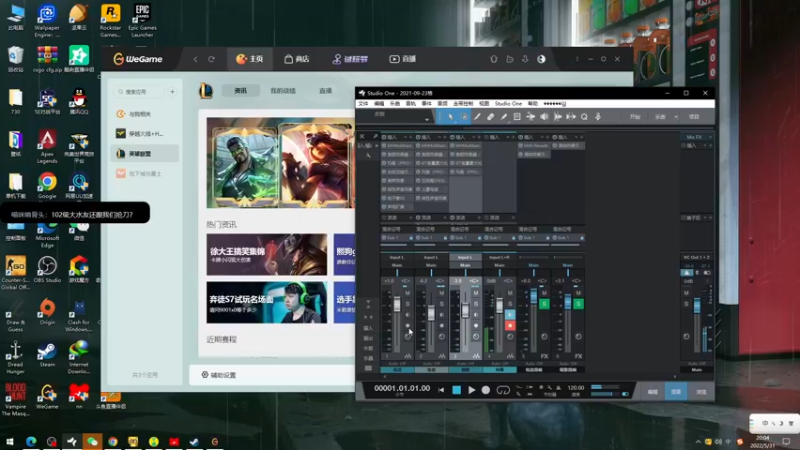Disable record arm on channel 4
This screenshot has height=450, width=800.
point(510,326)
